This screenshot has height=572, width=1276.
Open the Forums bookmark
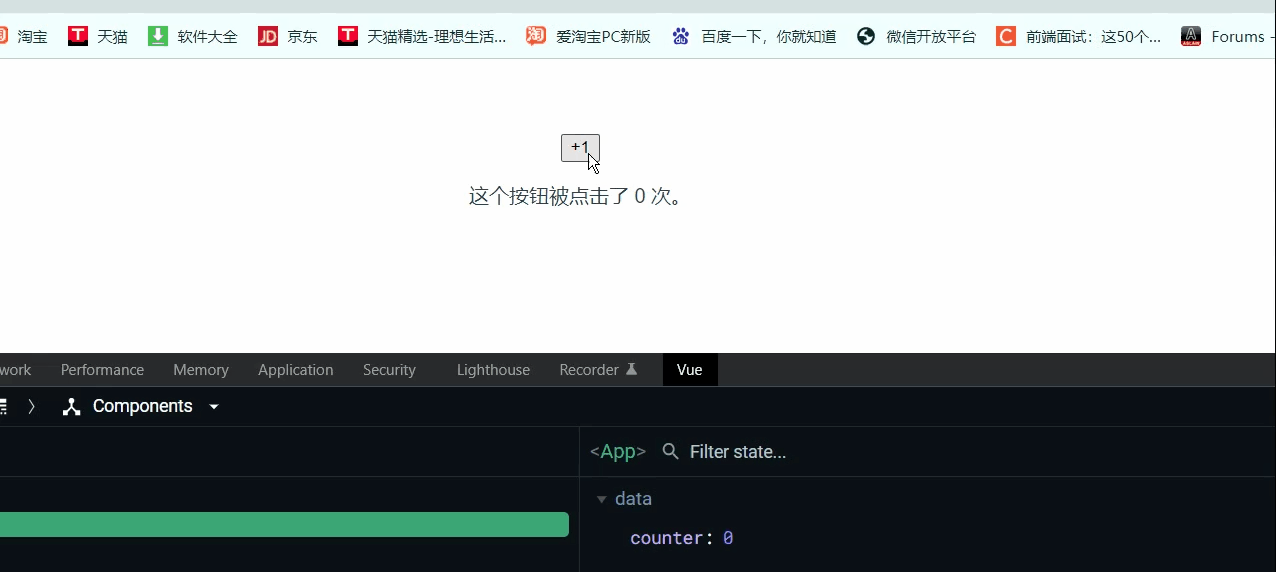point(1227,36)
